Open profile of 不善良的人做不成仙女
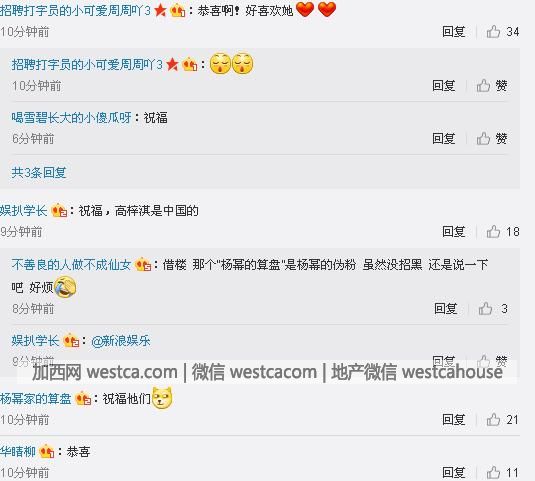535x481 pixels. pos(72,265)
